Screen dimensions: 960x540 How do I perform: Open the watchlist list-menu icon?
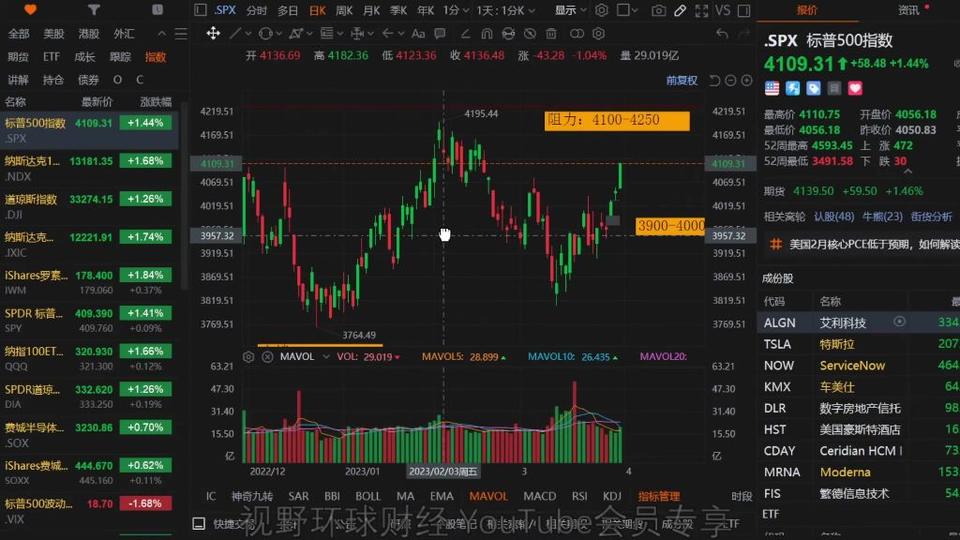[x=181, y=34]
